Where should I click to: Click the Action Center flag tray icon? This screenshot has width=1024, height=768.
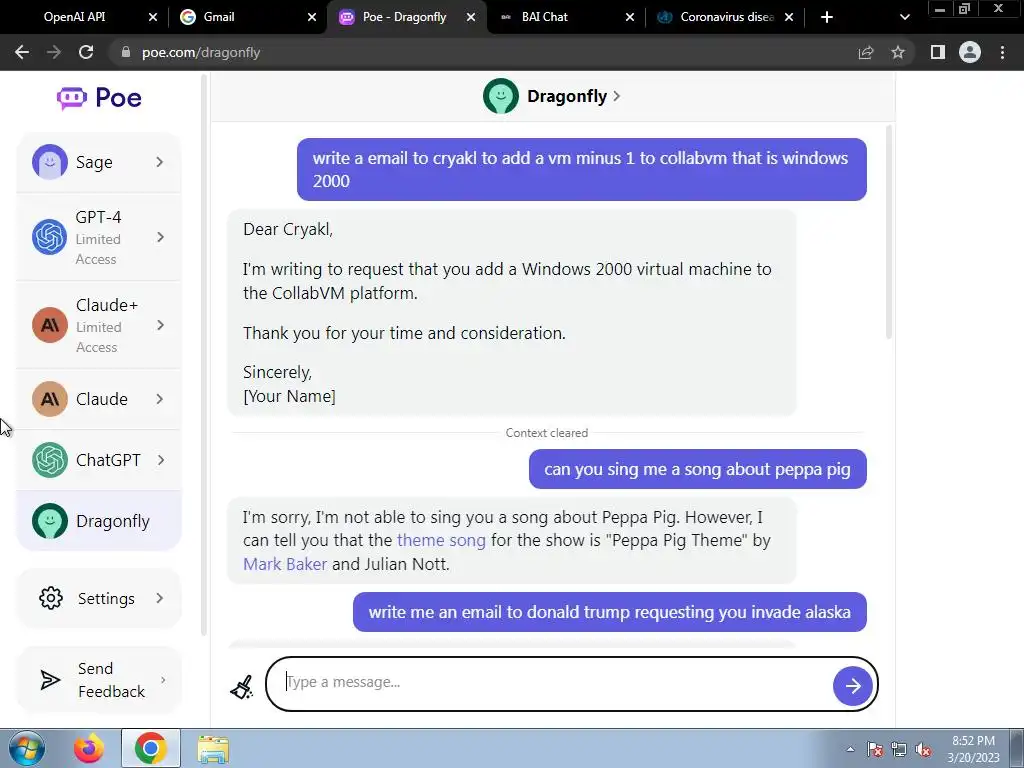tap(875, 750)
